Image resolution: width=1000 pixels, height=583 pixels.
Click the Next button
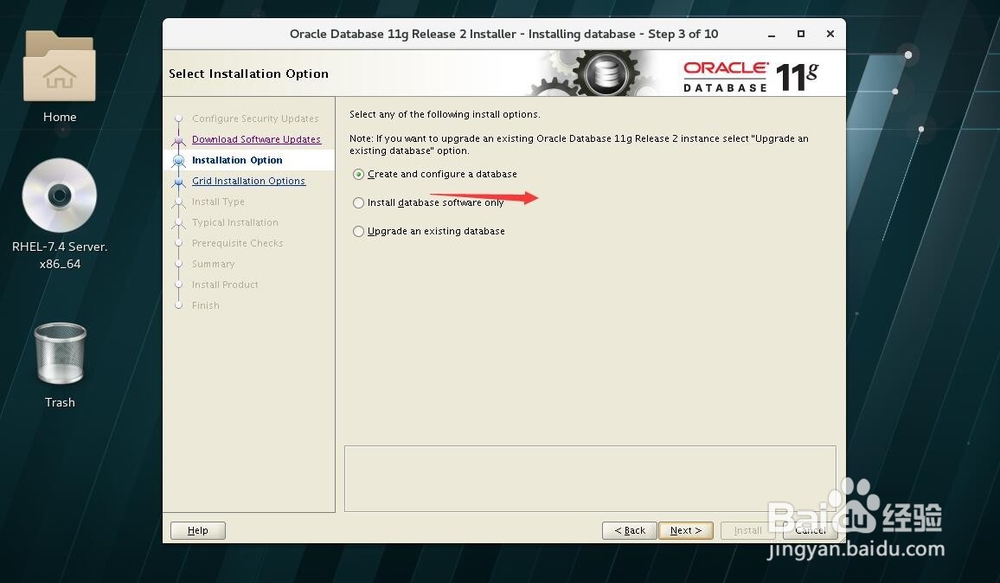tap(686, 530)
